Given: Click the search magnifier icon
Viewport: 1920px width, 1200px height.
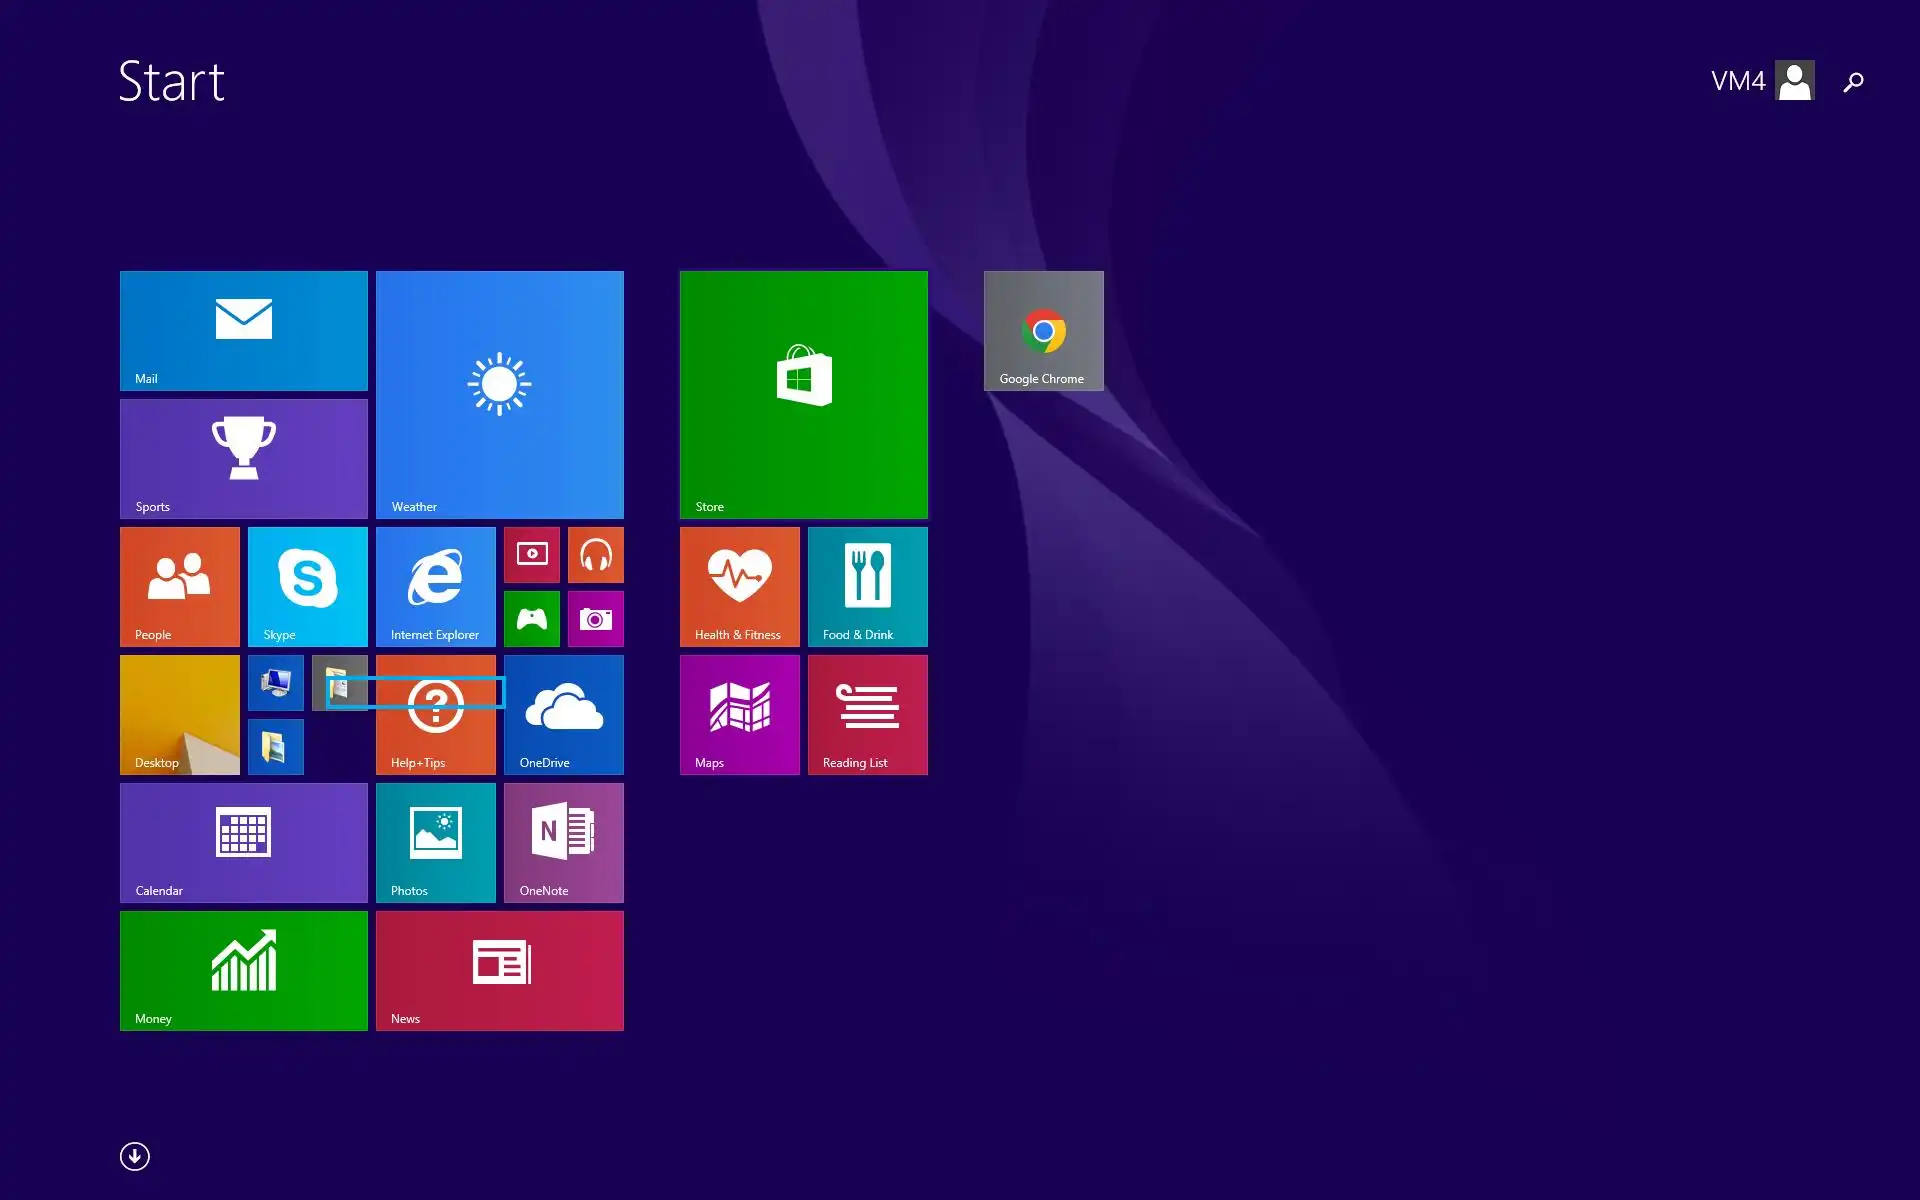Looking at the screenshot, I should (x=1853, y=81).
